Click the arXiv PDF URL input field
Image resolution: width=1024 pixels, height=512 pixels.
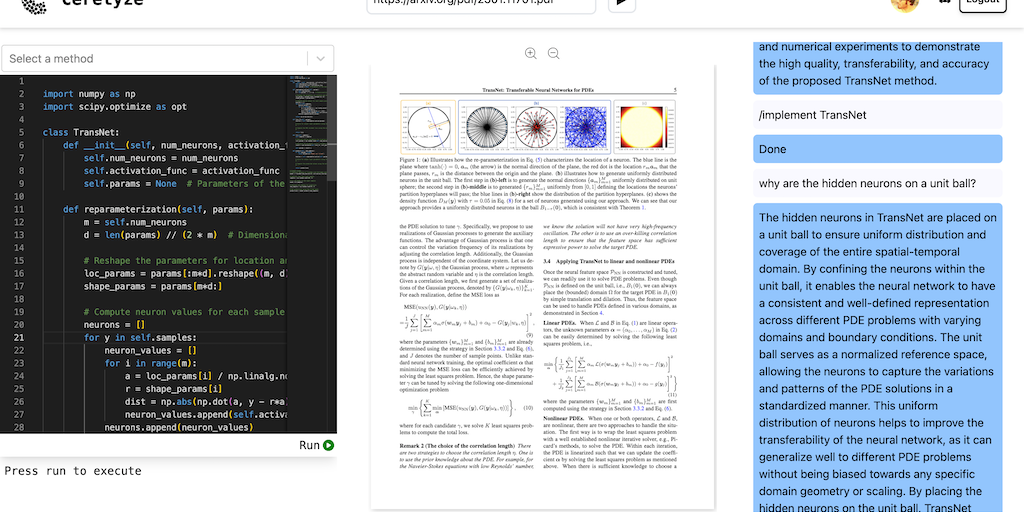[x=484, y=4]
